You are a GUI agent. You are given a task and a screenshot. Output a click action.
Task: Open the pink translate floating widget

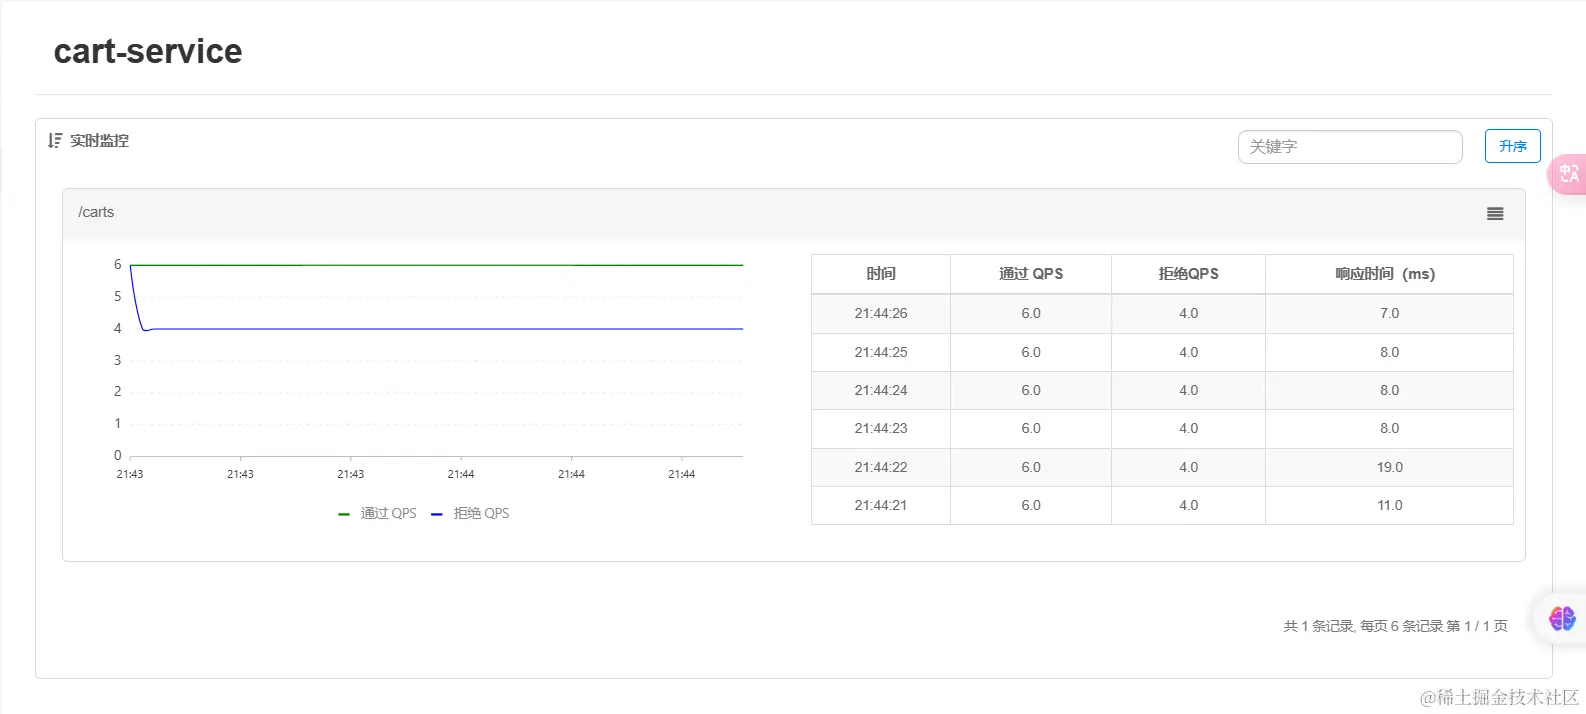(1567, 174)
